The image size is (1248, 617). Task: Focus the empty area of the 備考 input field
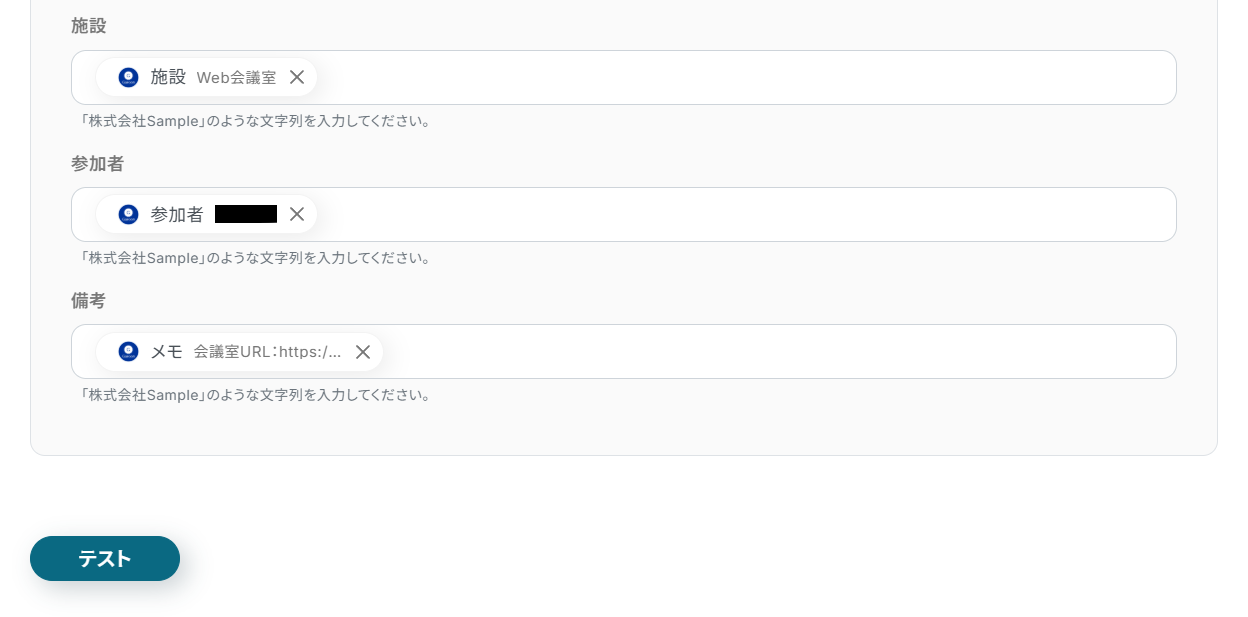point(770,351)
